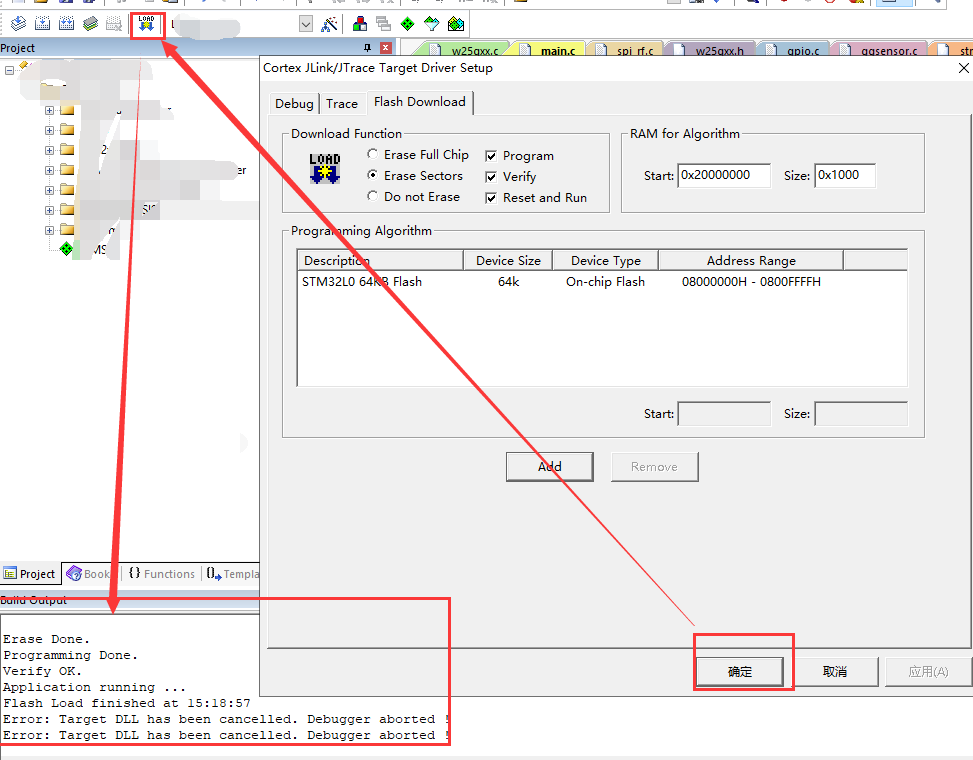Viewport: 973px width, 760px height.
Task: Click the 'Flash Load finished at 15:18:57' output line
Action: click(127, 703)
